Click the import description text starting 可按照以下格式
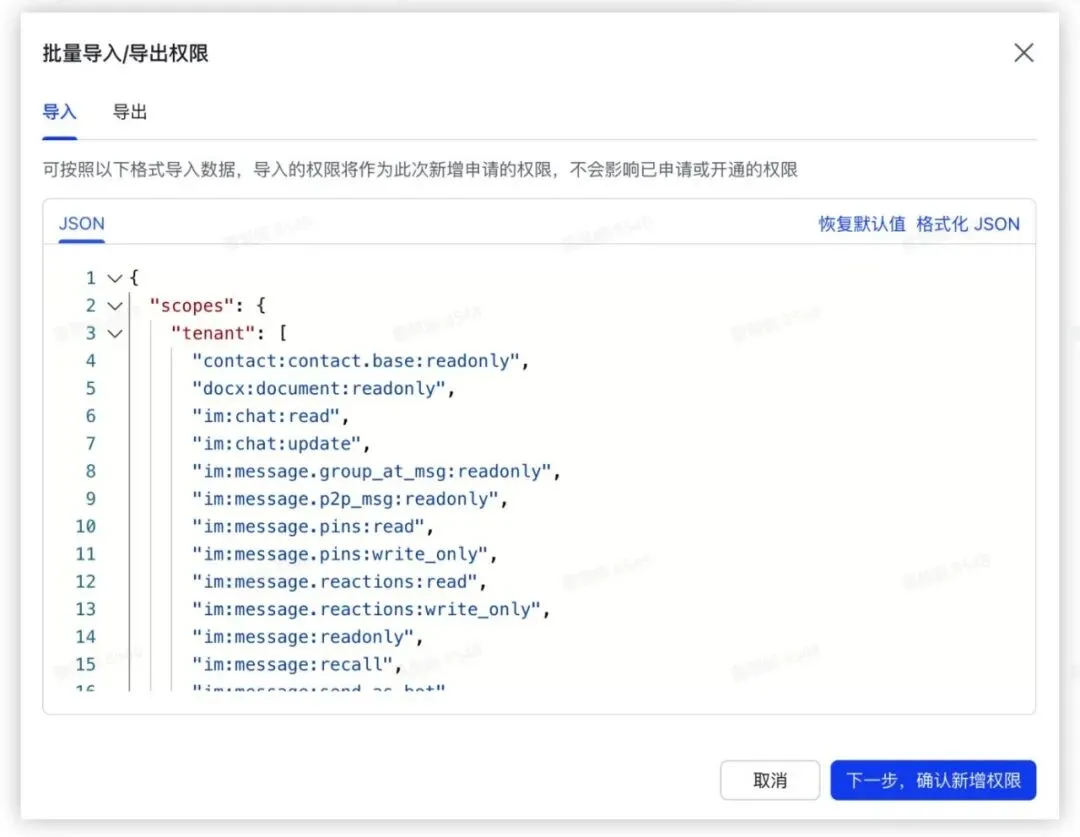Screen dimensions: 1080x837 click(x=420, y=169)
